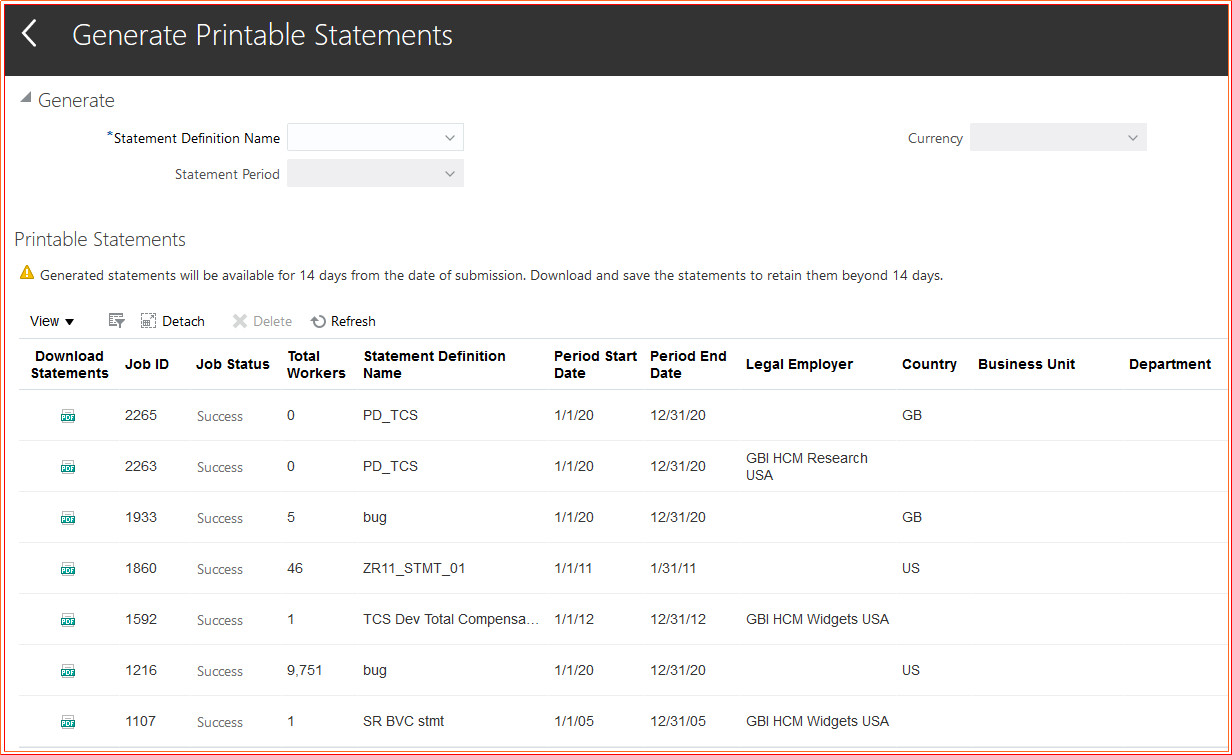The height and width of the screenshot is (755, 1232).
Task: Download PDF statement for job 1592
Action: coord(68,620)
